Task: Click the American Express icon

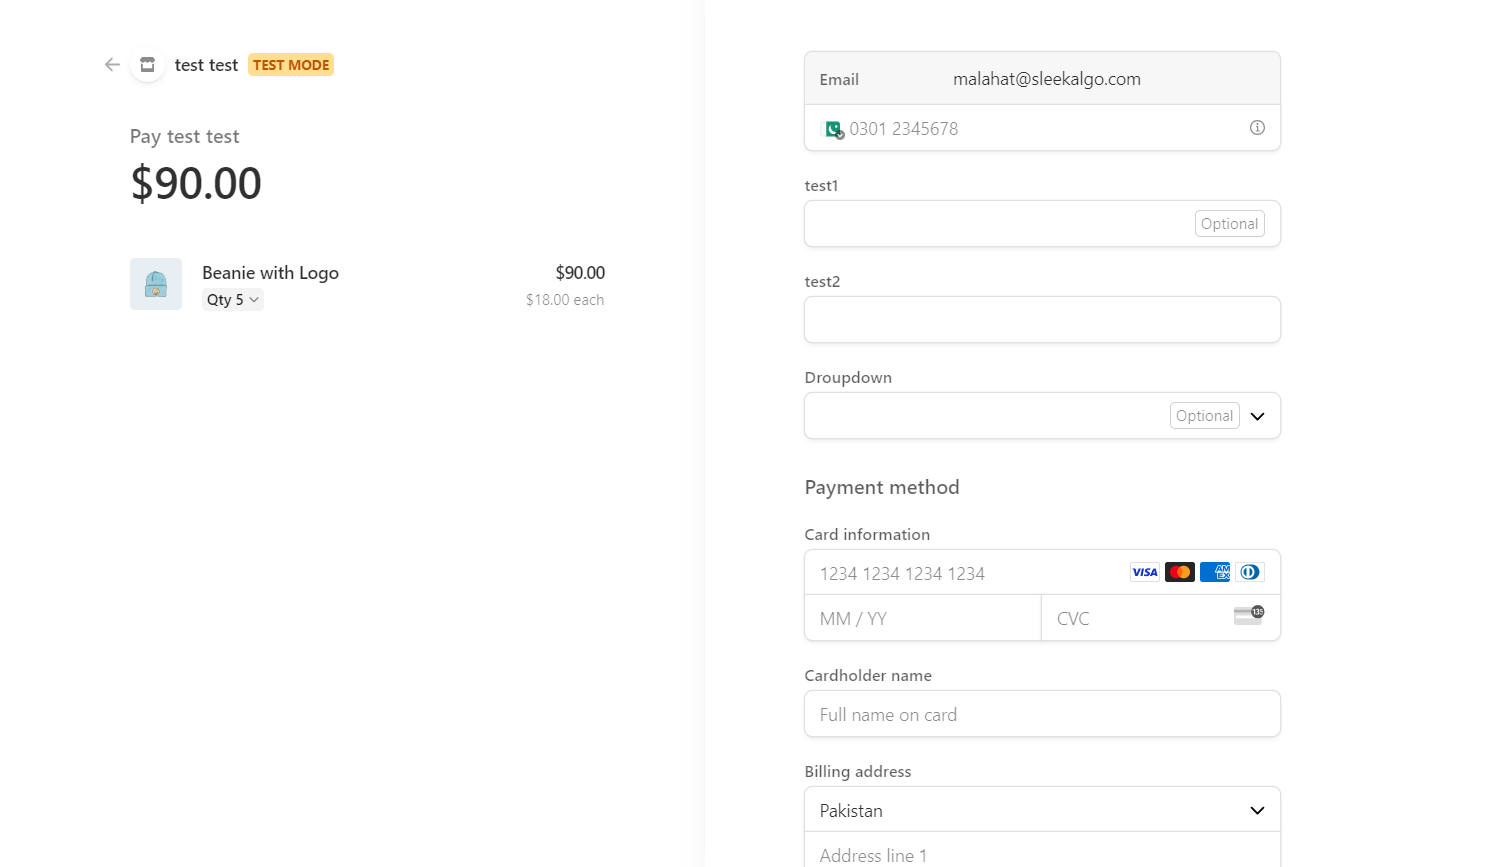Action: pyautogui.click(x=1215, y=572)
